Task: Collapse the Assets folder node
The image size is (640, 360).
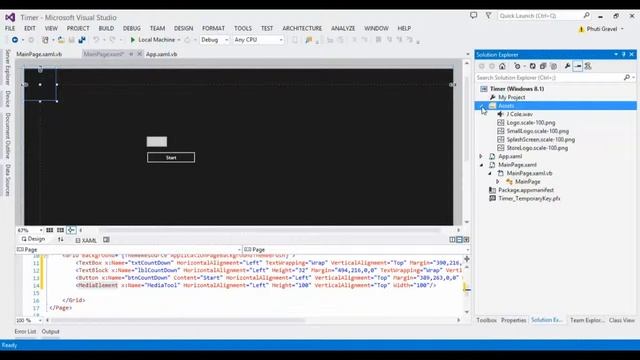Action: 482,106
